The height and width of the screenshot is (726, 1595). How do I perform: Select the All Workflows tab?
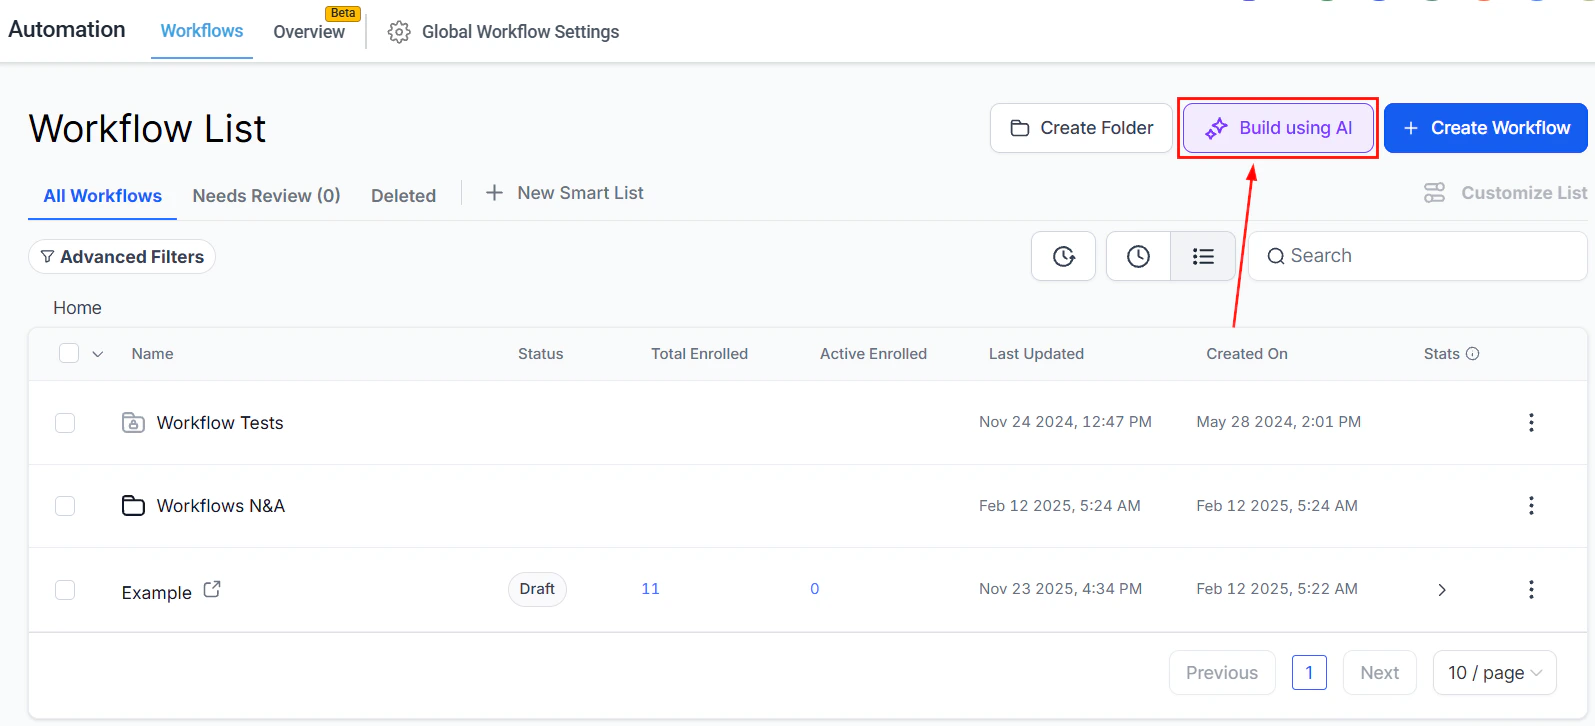102,196
